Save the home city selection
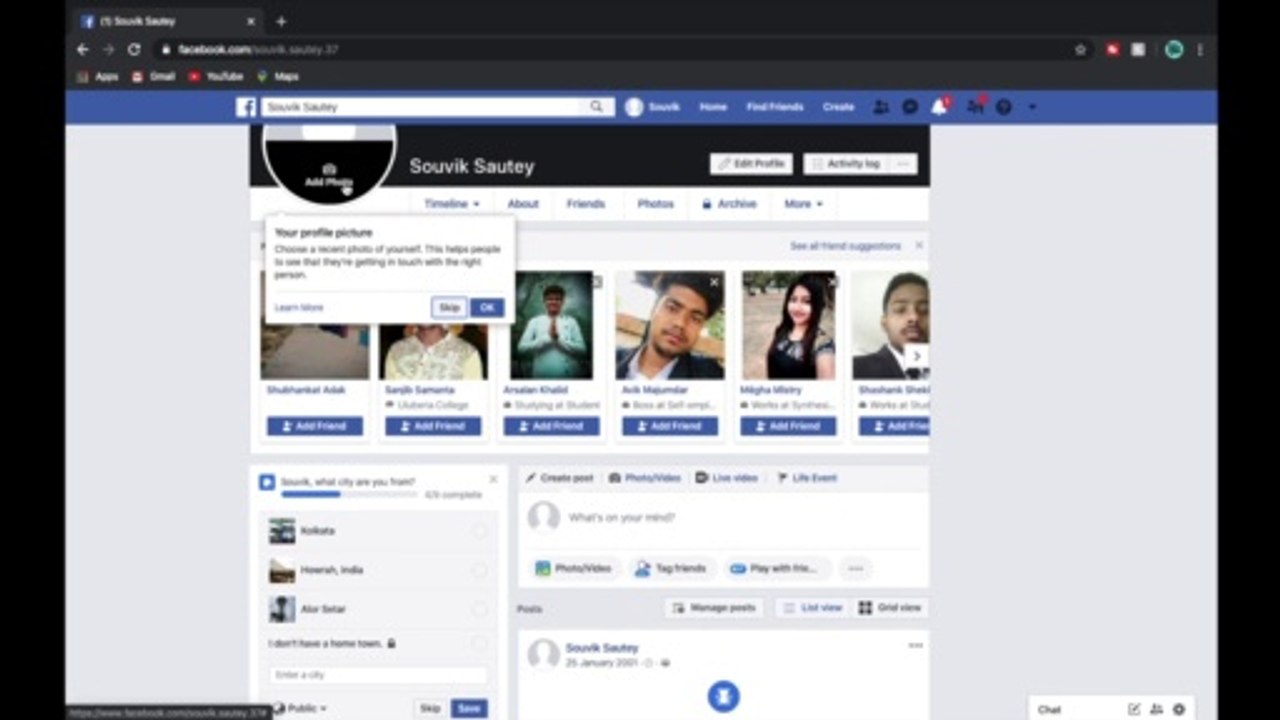The image size is (1280, 720). pos(469,708)
